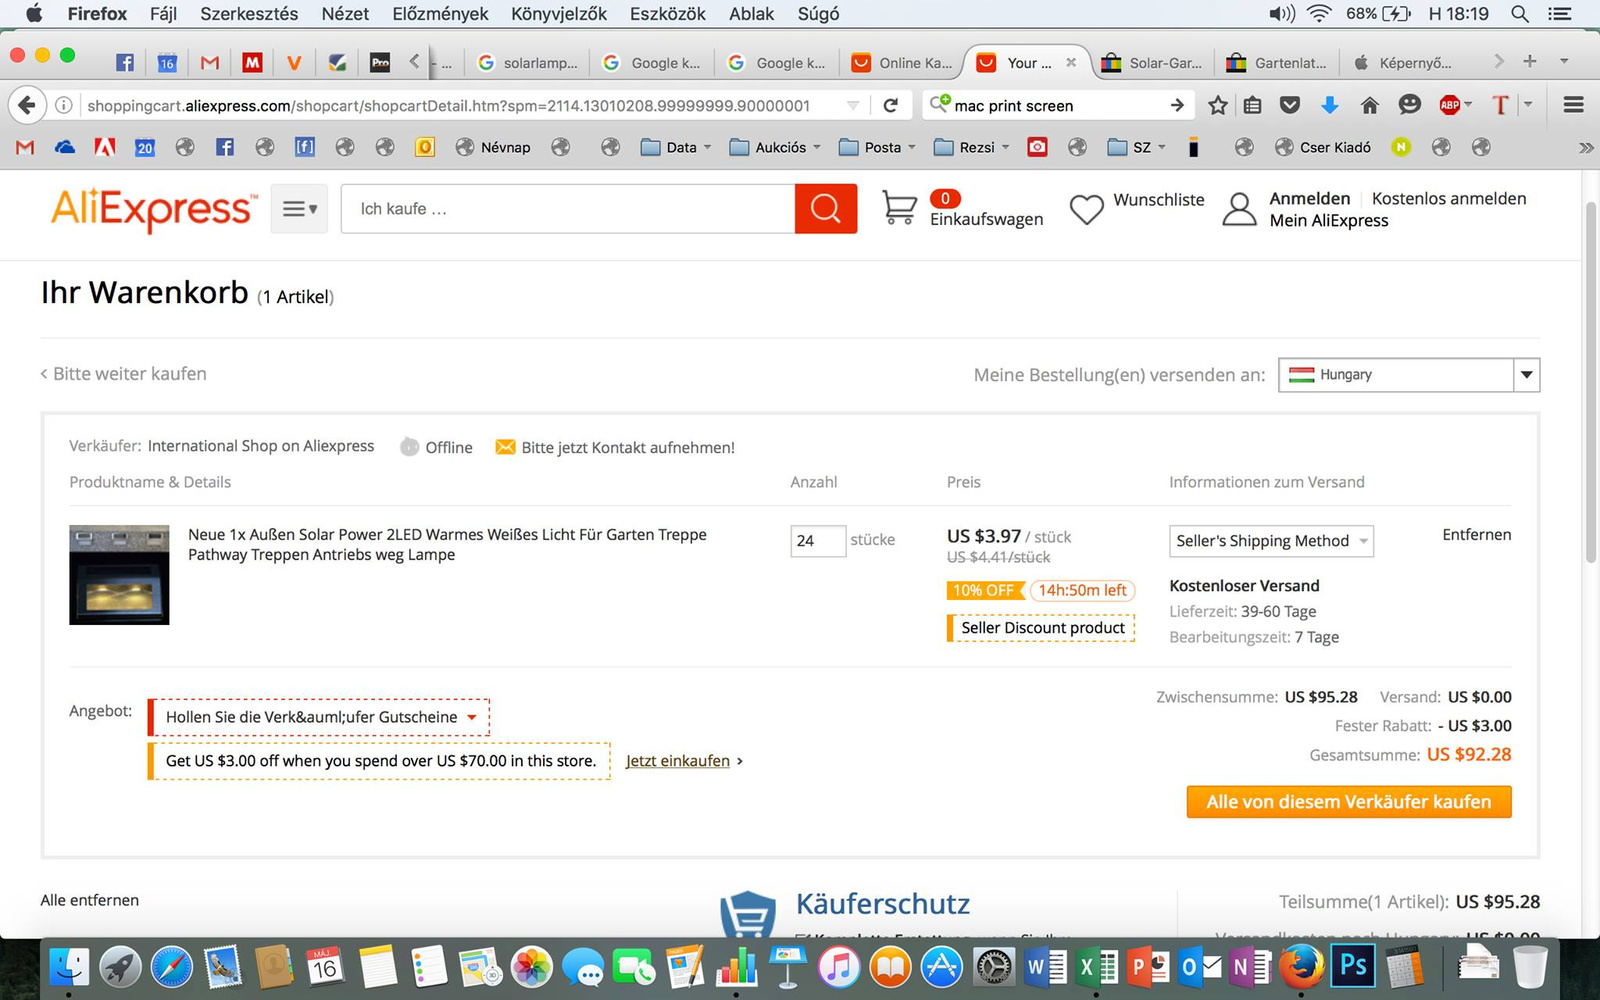Click the Anmelden link
Viewport: 1600px width, 1000px height.
point(1310,198)
